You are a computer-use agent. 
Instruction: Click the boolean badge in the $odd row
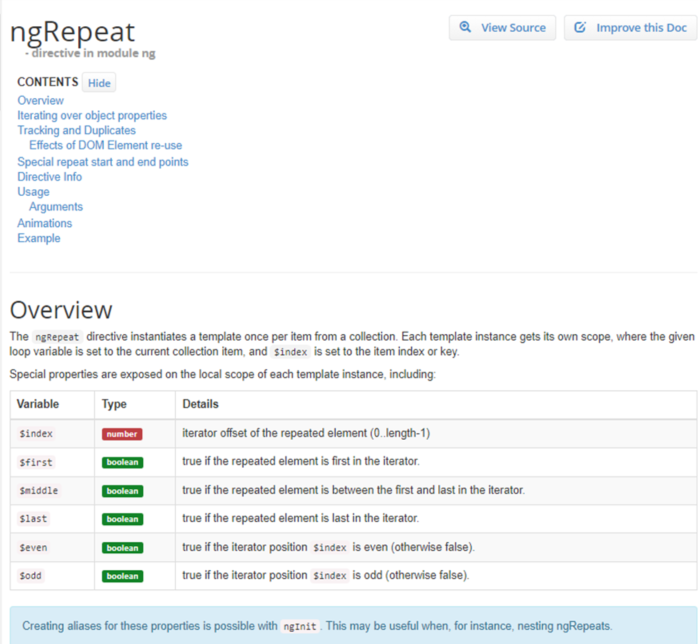click(x=122, y=576)
